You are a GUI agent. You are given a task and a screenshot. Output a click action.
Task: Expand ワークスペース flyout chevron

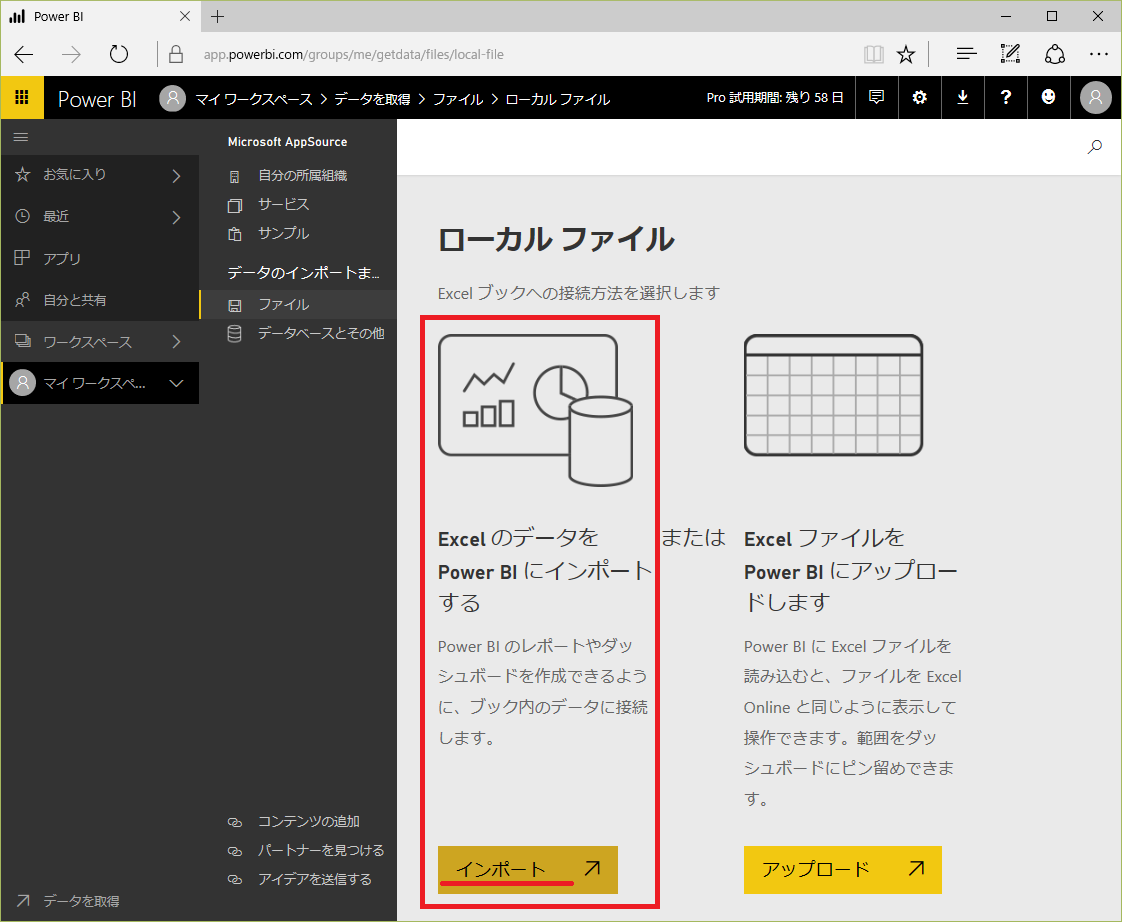click(x=176, y=342)
